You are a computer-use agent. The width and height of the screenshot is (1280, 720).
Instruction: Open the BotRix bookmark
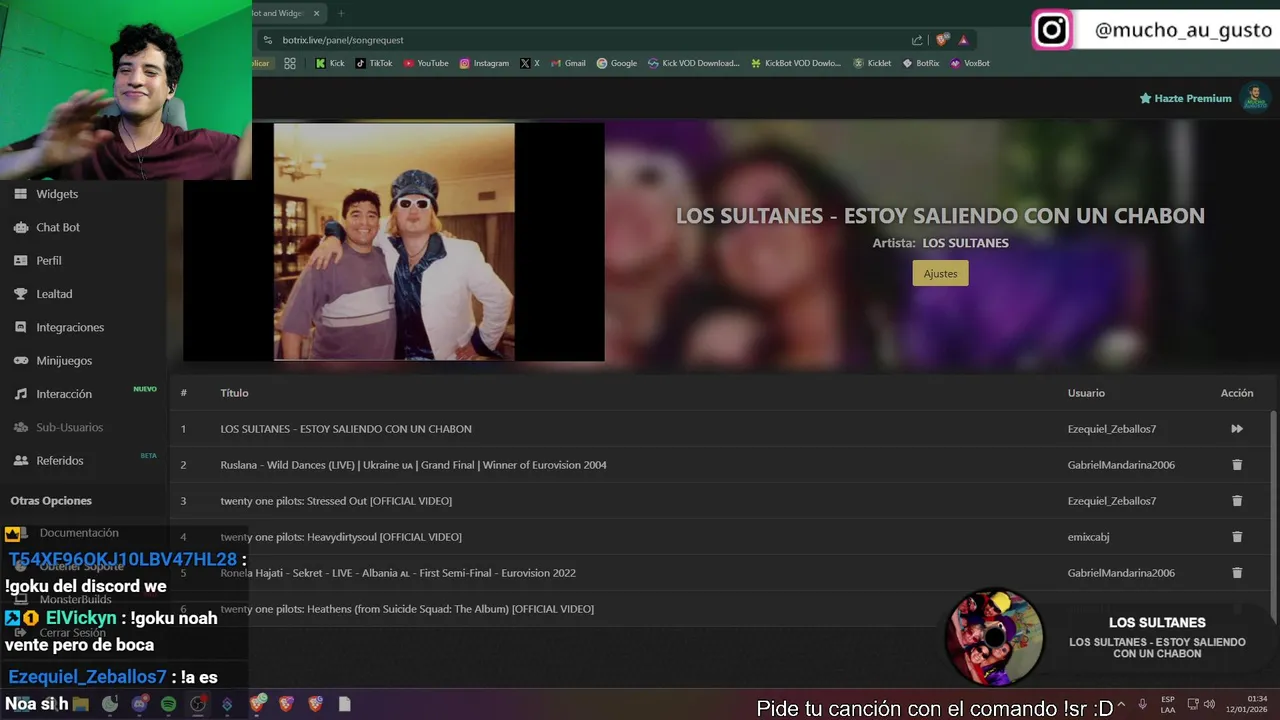coord(920,63)
